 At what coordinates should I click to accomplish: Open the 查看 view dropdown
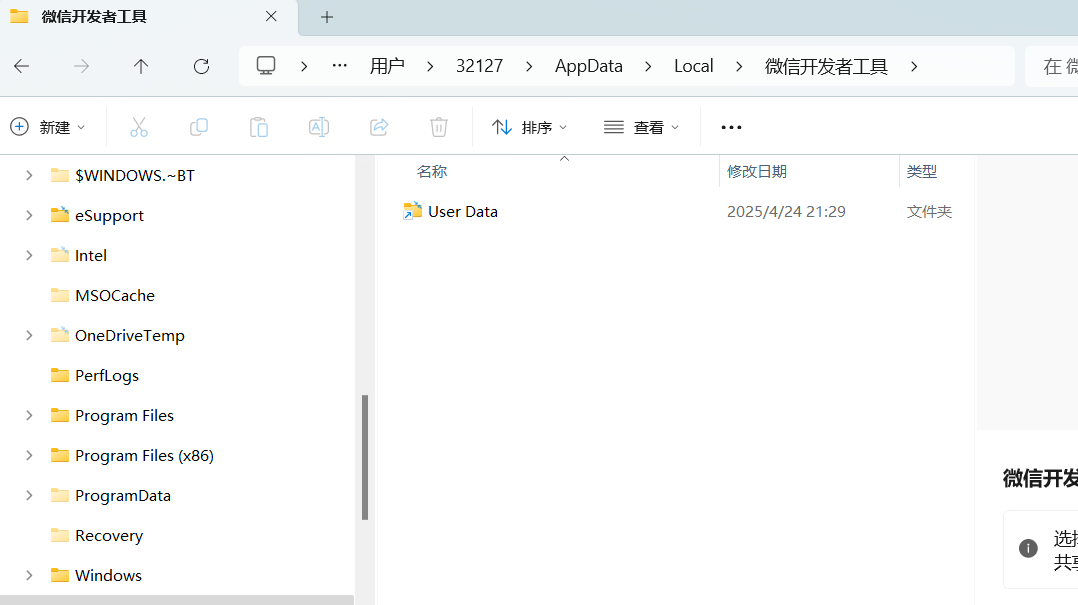coord(641,127)
